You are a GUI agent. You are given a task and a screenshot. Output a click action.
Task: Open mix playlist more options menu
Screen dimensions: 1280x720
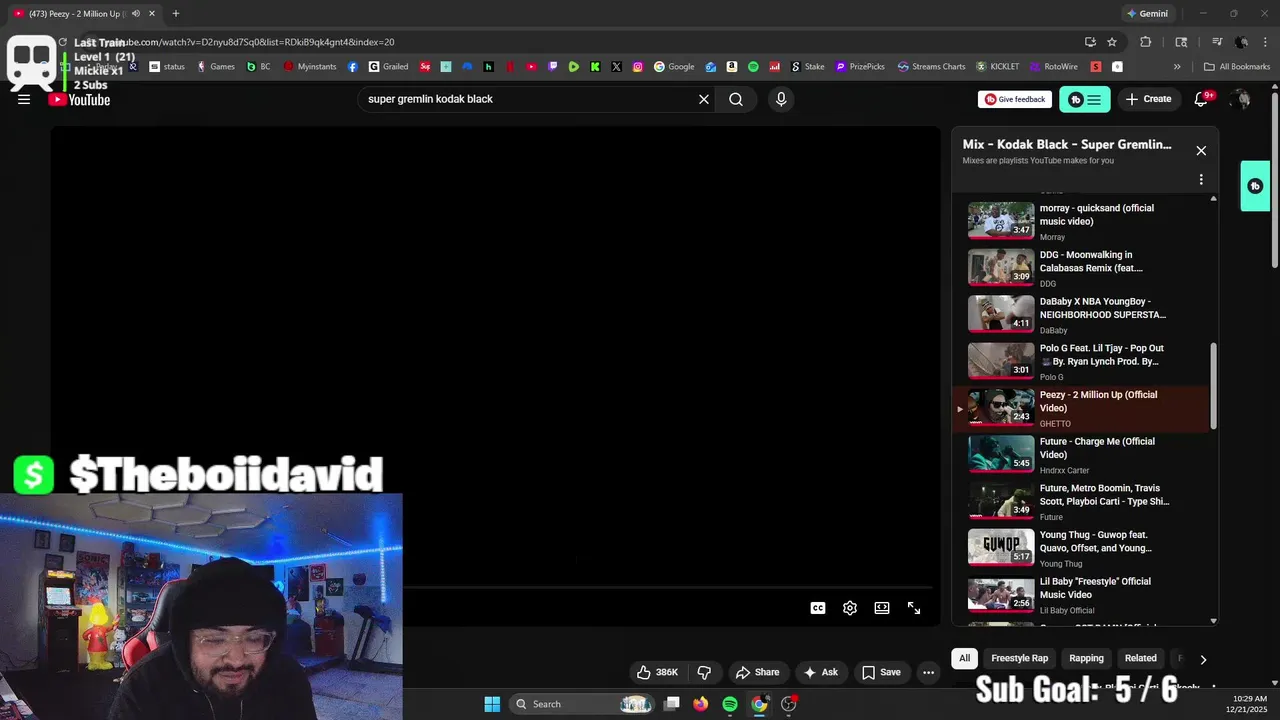[1201, 180]
